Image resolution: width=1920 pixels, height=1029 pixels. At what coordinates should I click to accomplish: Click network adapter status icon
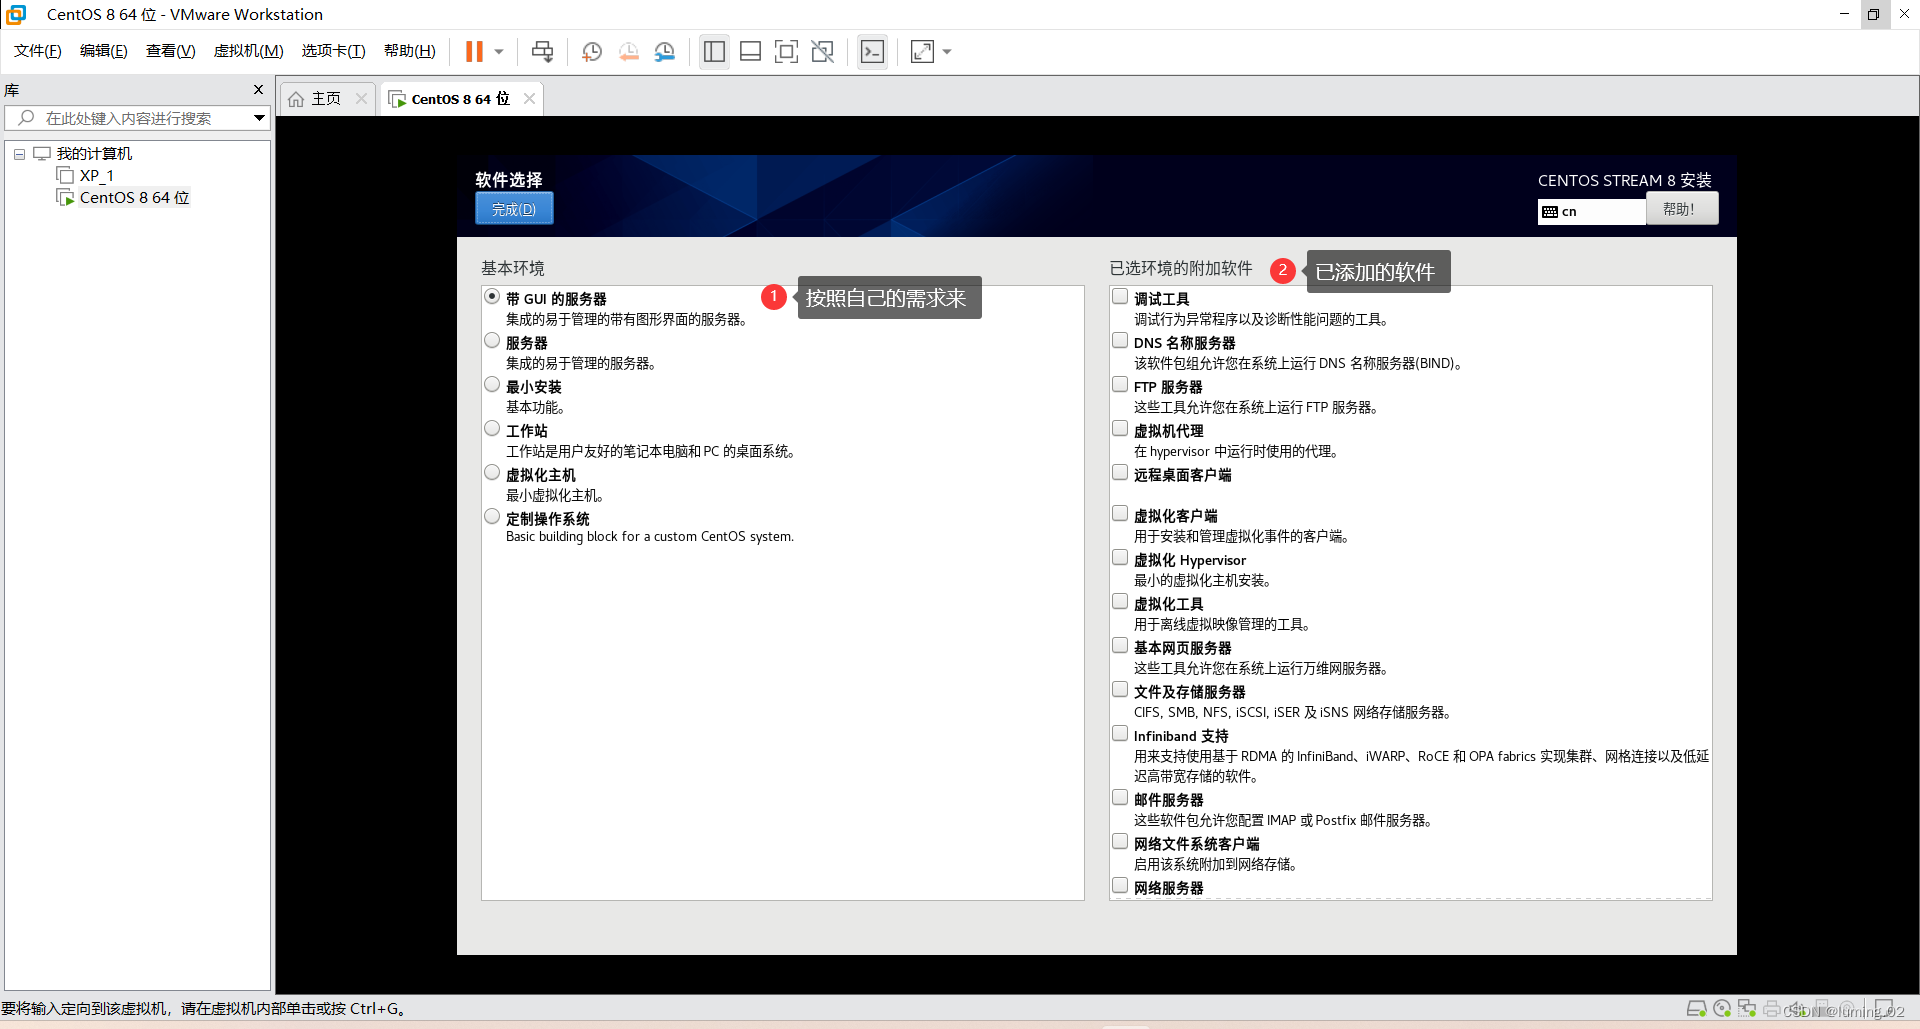point(1747,1008)
